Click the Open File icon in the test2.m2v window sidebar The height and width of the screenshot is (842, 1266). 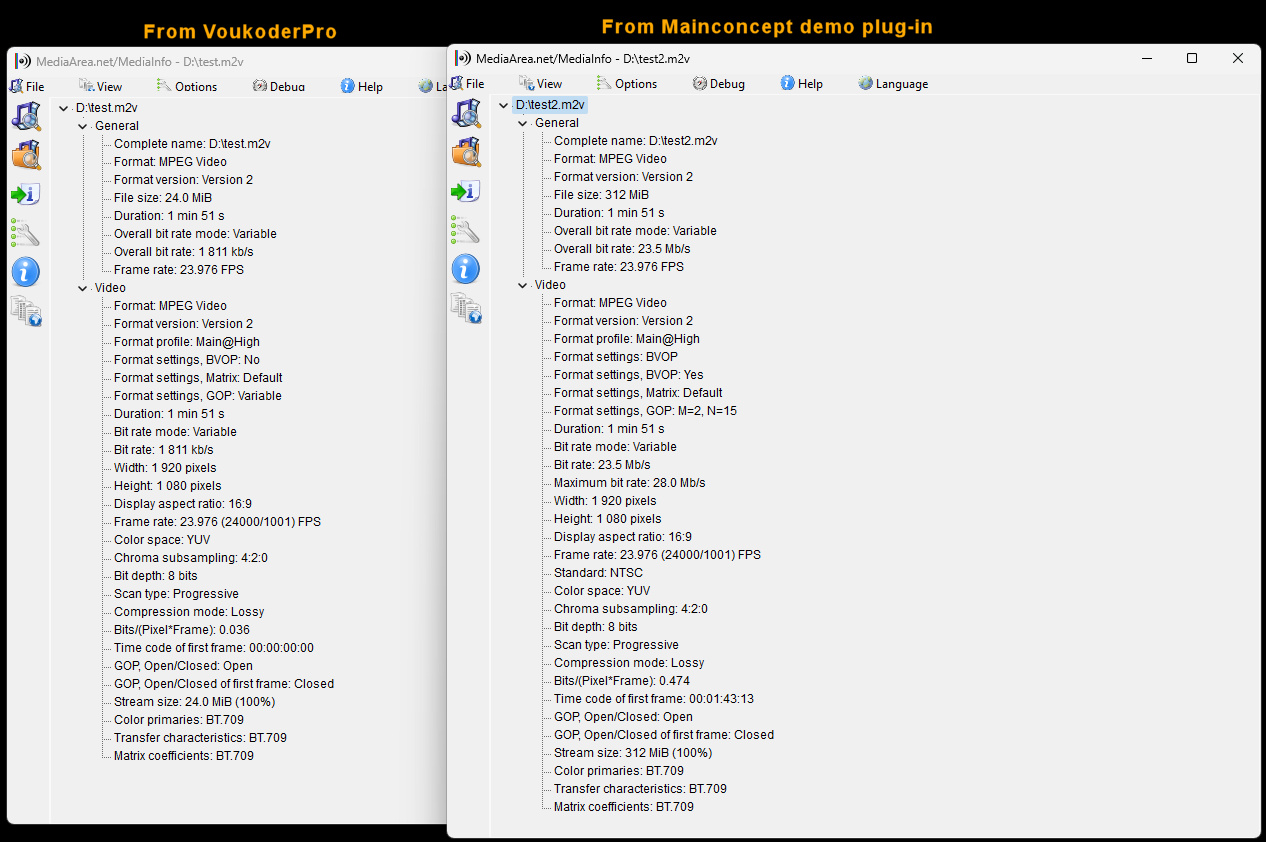point(466,114)
